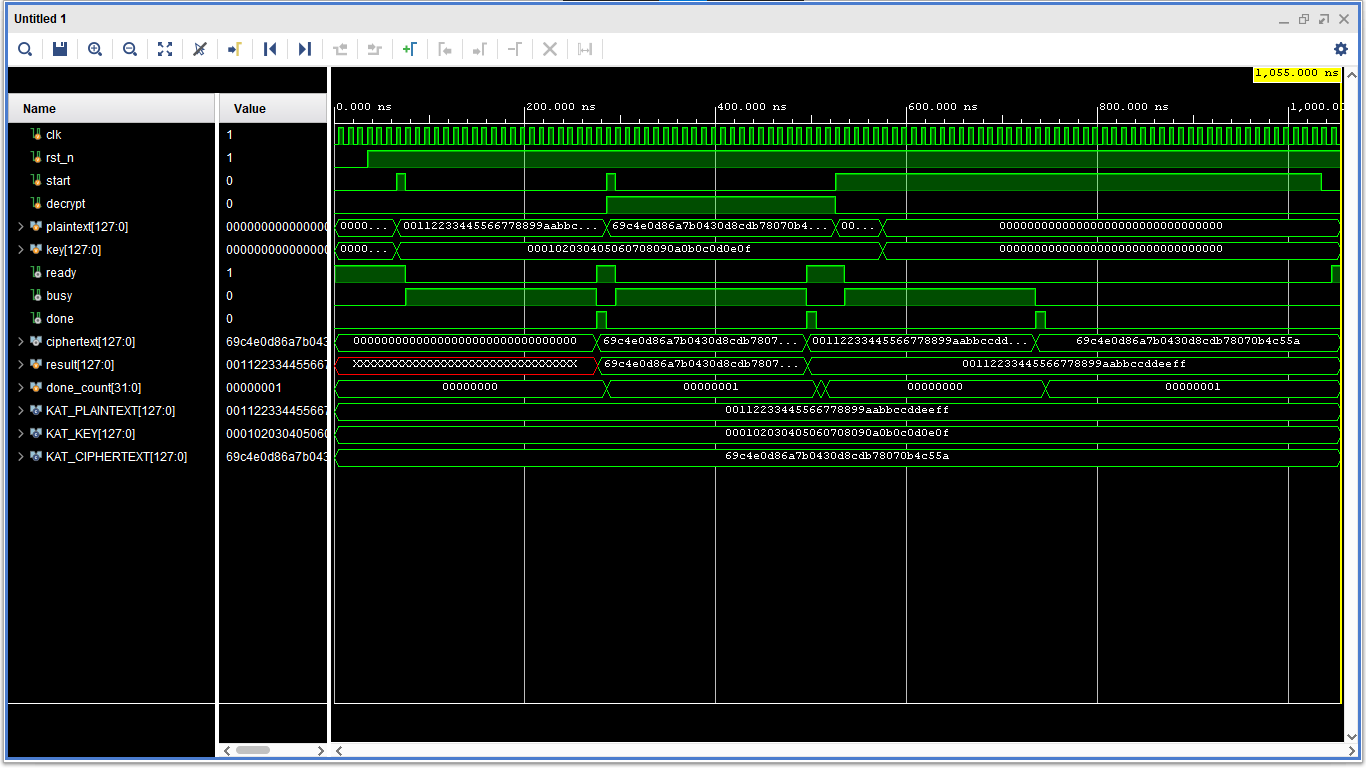
Task: Save the waveform configuration
Action: pyautogui.click(x=60, y=49)
